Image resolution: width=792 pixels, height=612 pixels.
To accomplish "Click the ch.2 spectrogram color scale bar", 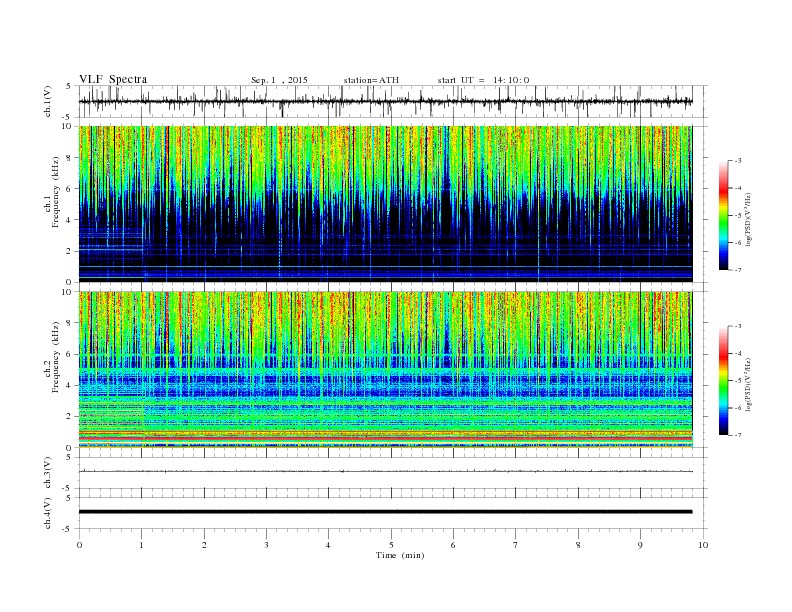I will 723,380.
